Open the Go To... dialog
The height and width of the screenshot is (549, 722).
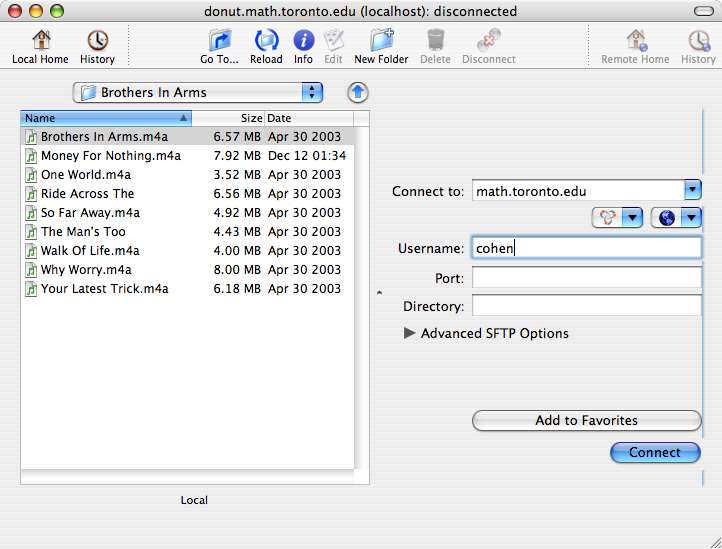[x=219, y=47]
